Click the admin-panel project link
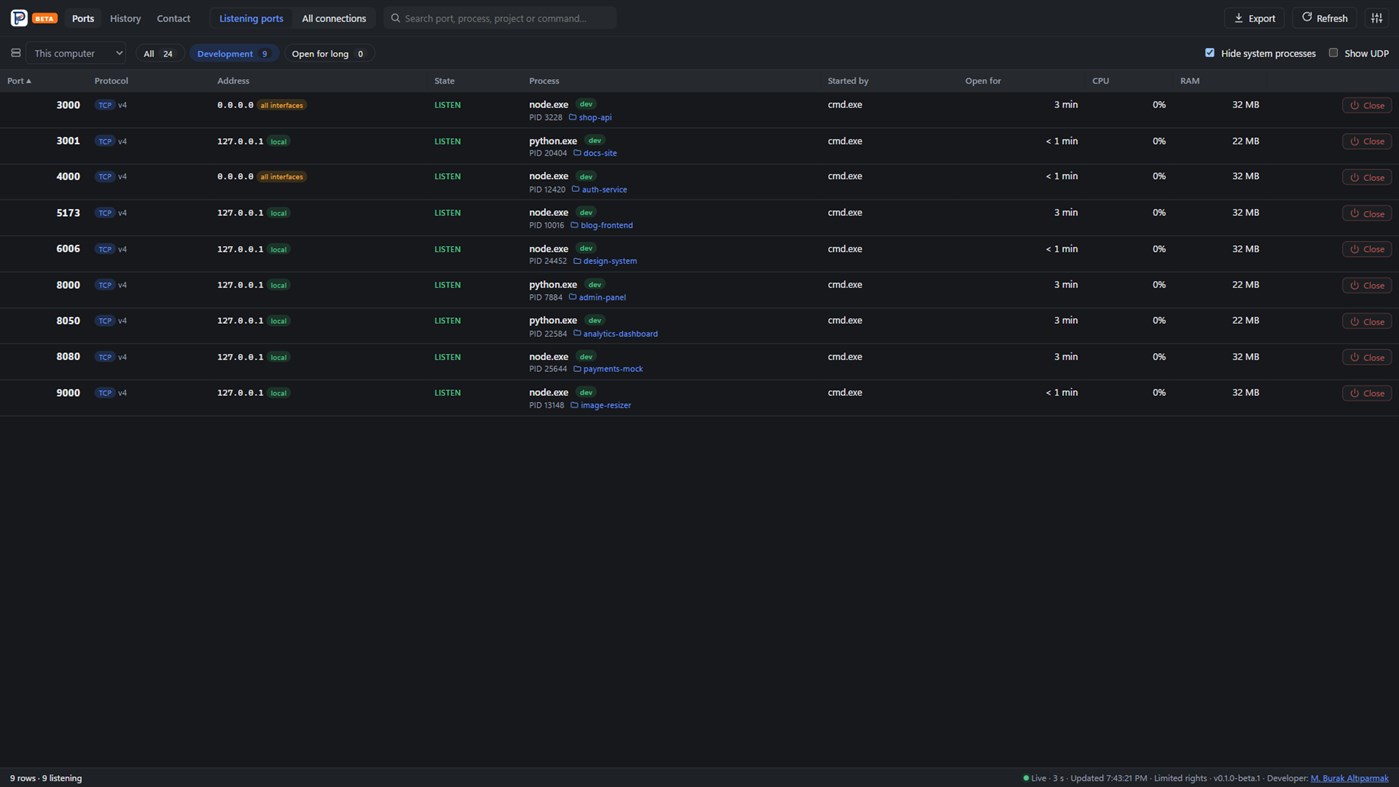The width and height of the screenshot is (1399, 787). click(x=597, y=297)
